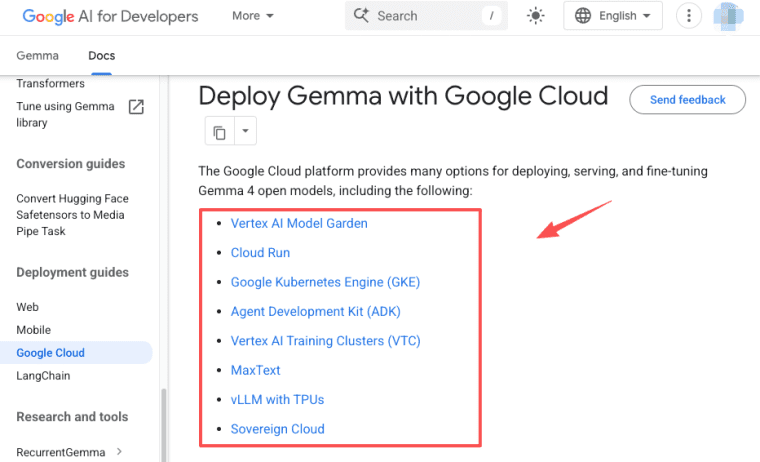The height and width of the screenshot is (462, 760).
Task: Click the search sparkle magnifier icon
Action: point(361,16)
